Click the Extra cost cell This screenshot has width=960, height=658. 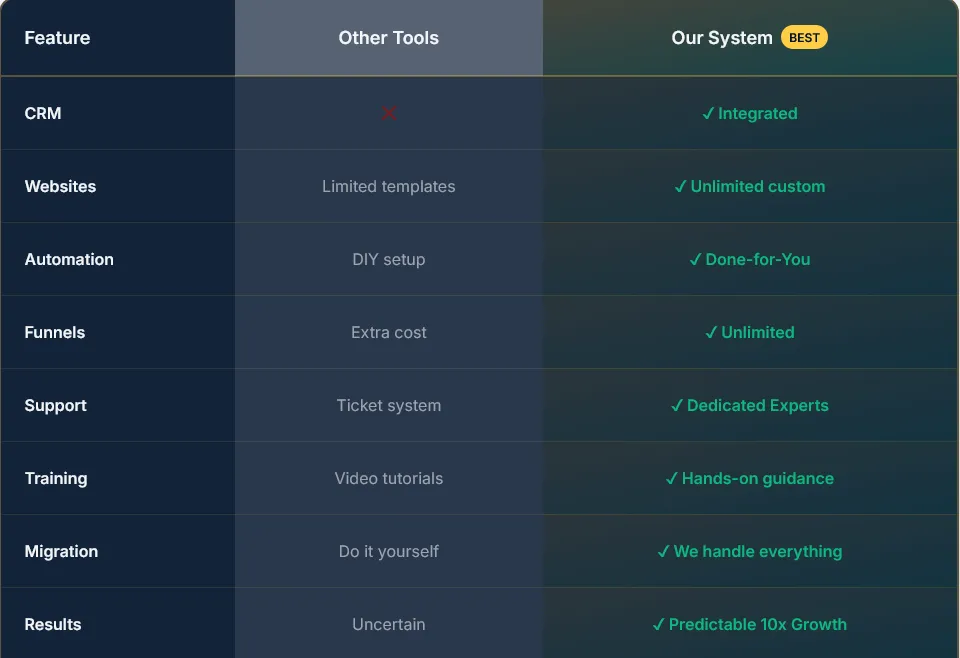(x=388, y=333)
